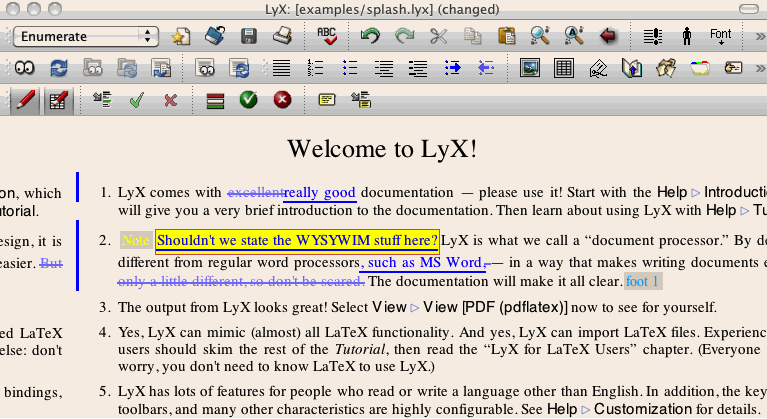Click the greyed update master document icon
The image size is (767, 419).
pyautogui.click(x=127, y=68)
